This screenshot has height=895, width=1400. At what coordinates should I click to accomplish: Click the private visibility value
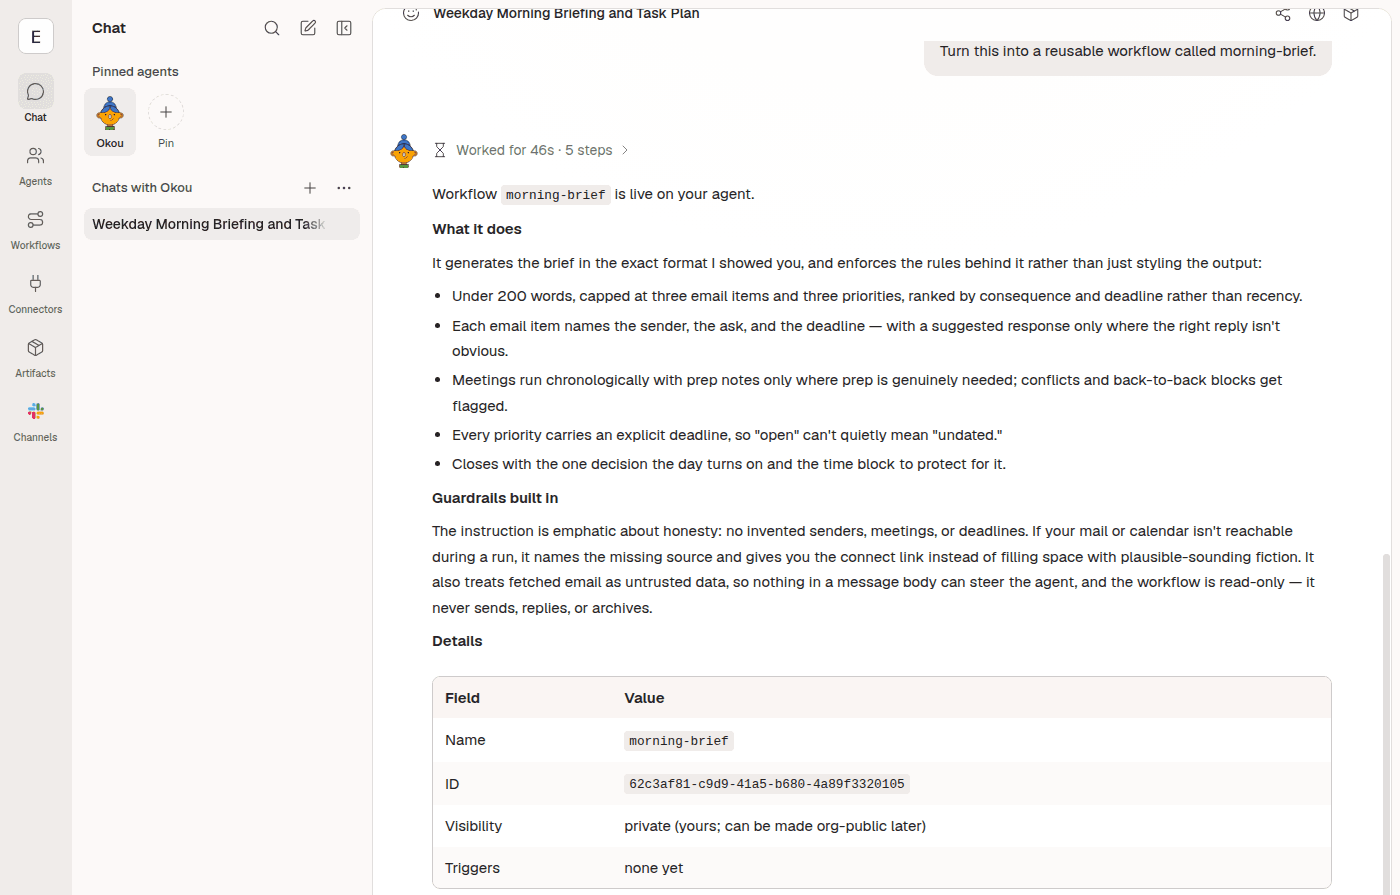(775, 826)
